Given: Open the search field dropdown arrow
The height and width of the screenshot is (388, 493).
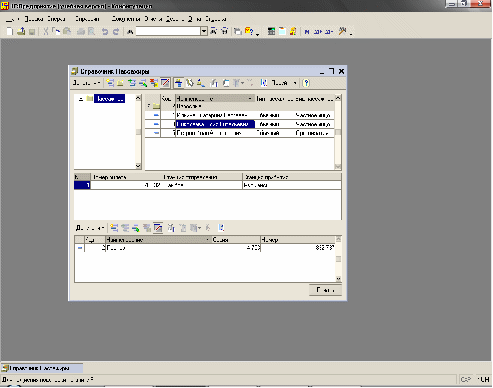Looking at the screenshot, I should coord(204,31).
